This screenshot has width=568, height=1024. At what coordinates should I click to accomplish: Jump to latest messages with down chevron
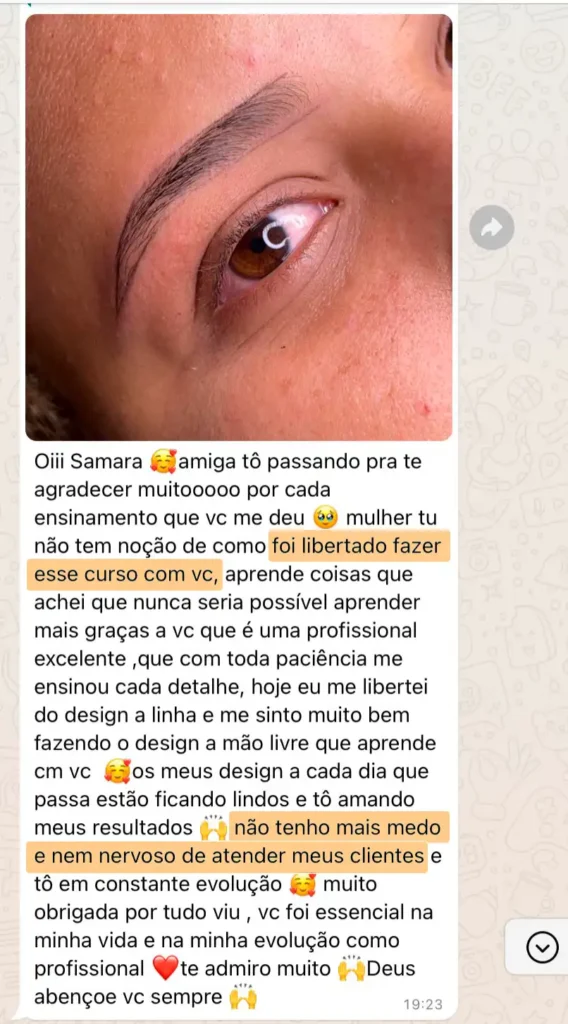(542, 947)
